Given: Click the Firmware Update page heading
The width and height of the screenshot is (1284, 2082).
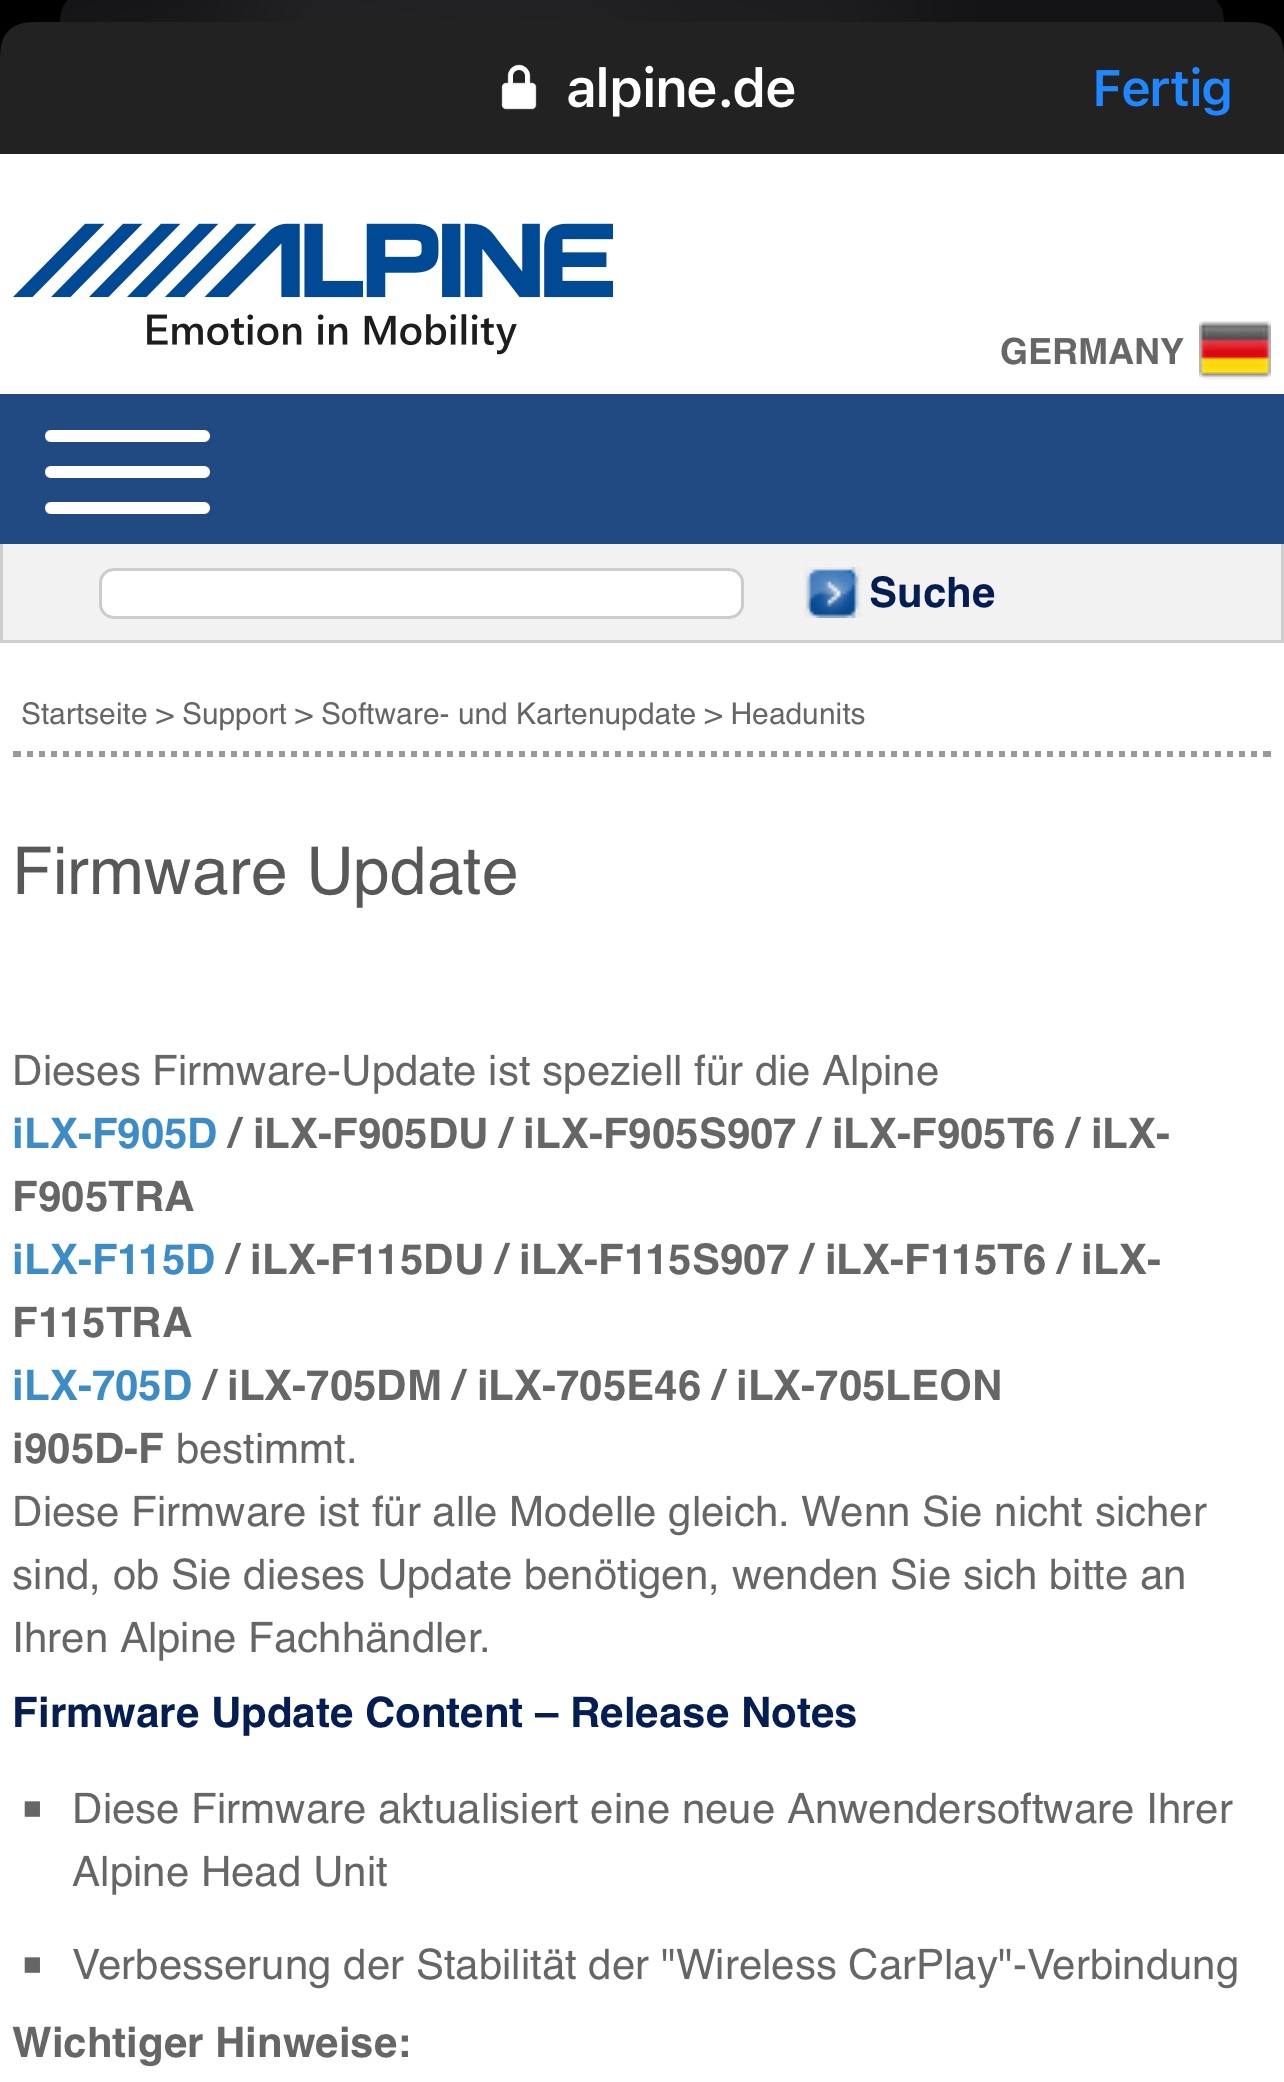Looking at the screenshot, I should point(265,872).
